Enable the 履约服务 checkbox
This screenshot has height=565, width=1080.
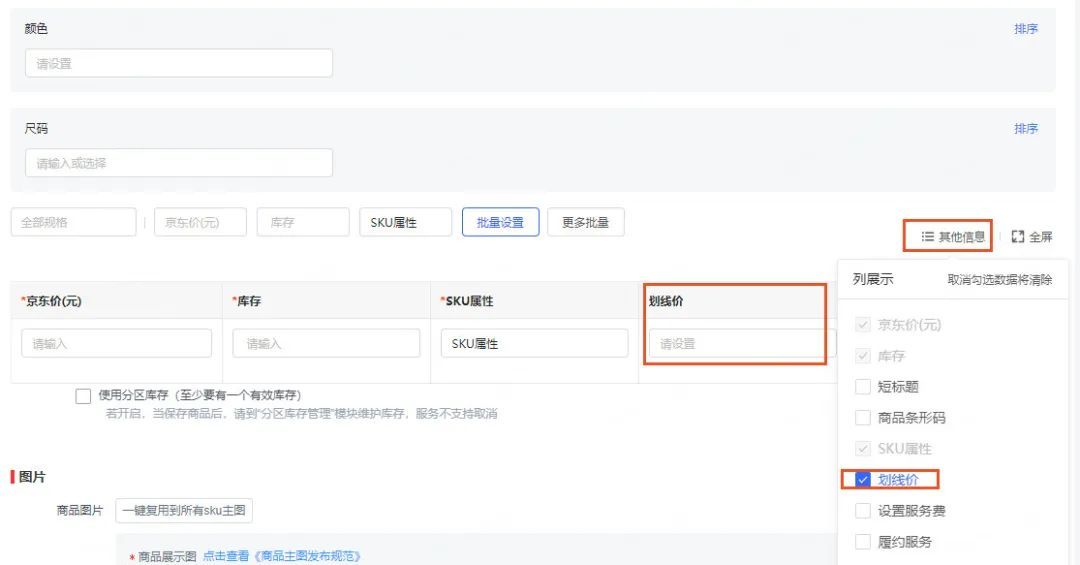863,542
